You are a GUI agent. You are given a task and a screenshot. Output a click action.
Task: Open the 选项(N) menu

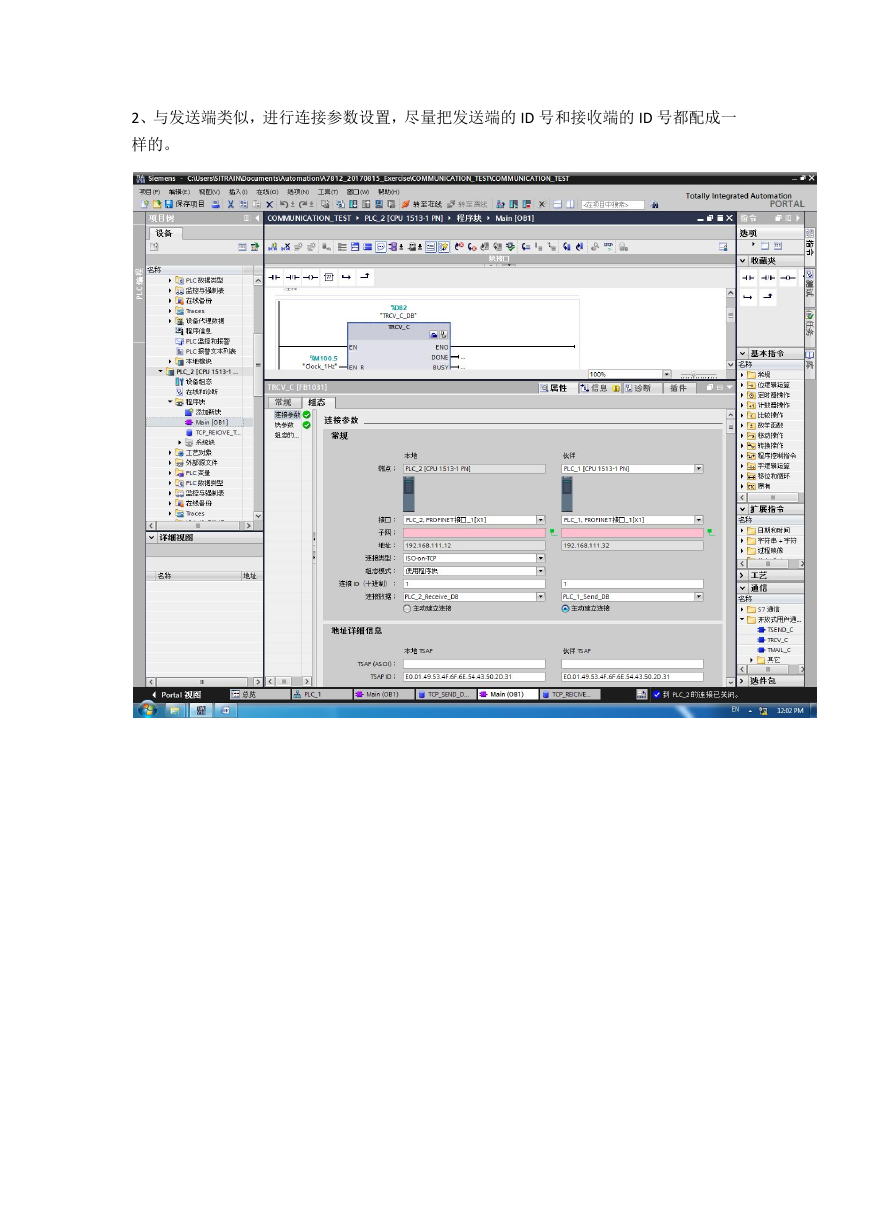point(296,191)
